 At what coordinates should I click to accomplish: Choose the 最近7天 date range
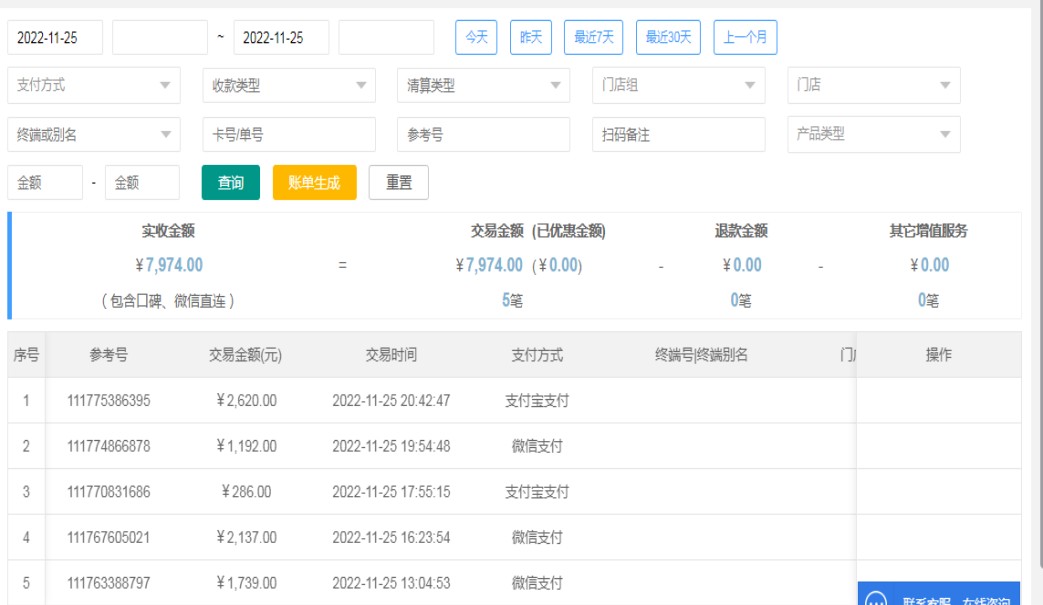594,38
